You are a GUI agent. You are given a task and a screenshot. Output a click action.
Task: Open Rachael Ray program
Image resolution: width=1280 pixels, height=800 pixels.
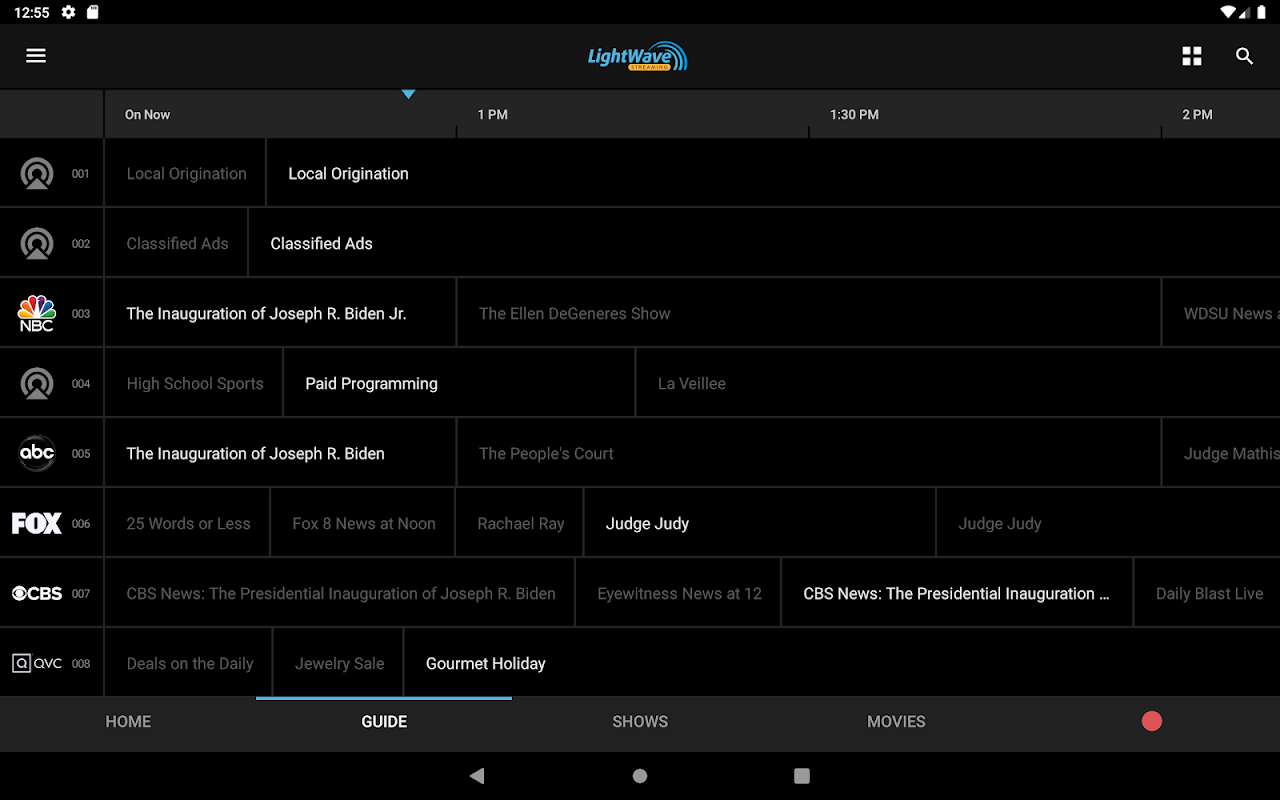tap(520, 524)
